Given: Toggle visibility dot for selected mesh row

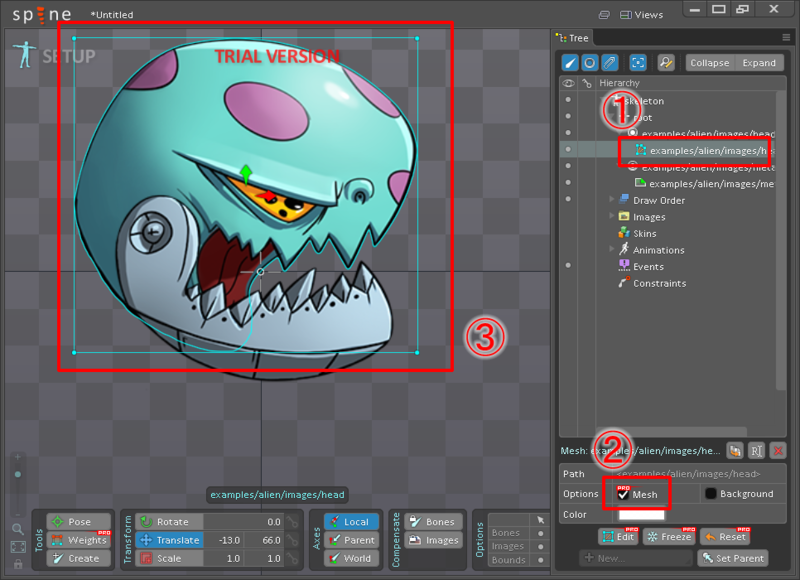Looking at the screenshot, I should coord(568,149).
